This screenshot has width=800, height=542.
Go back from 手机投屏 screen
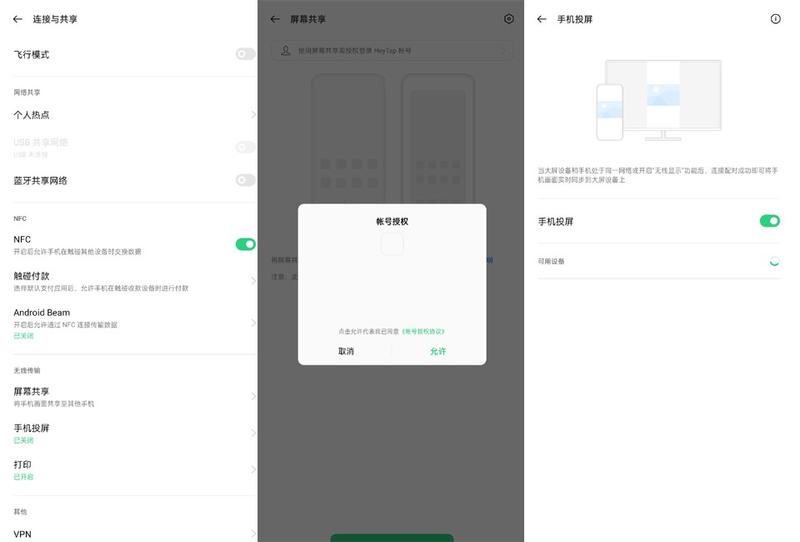[542, 19]
